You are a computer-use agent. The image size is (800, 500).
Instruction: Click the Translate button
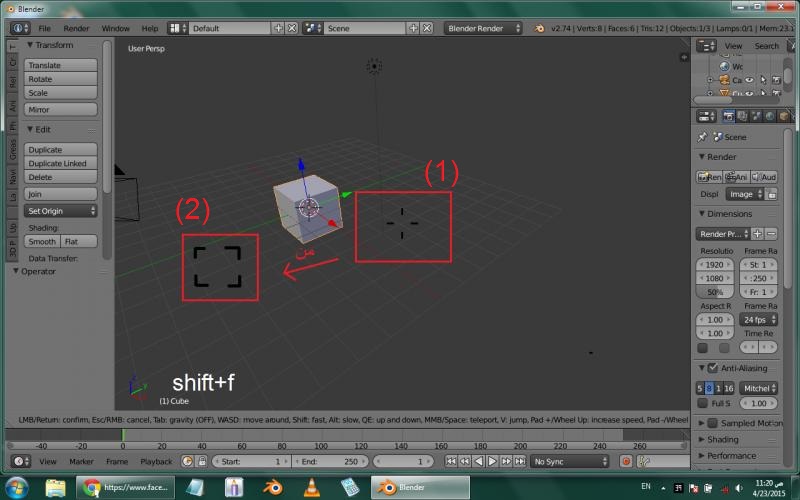pos(61,65)
